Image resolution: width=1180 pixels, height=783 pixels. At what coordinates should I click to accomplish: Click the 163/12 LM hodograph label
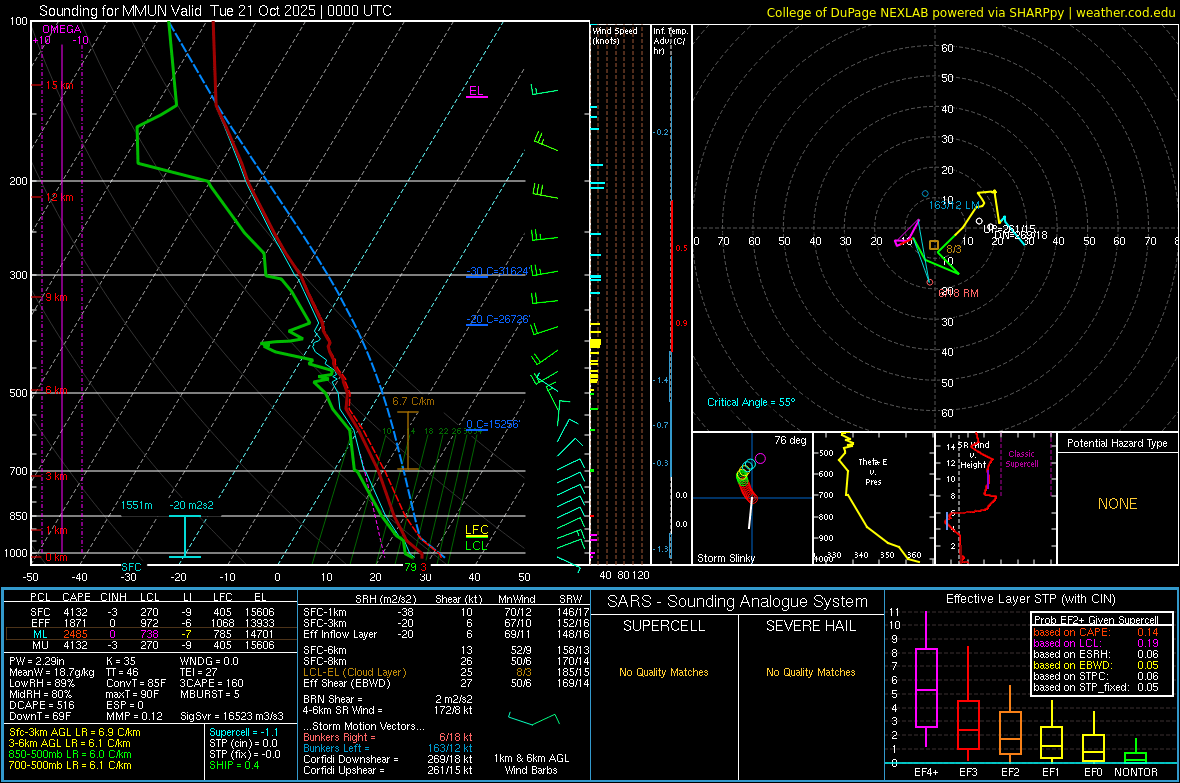pyautogui.click(x=953, y=205)
